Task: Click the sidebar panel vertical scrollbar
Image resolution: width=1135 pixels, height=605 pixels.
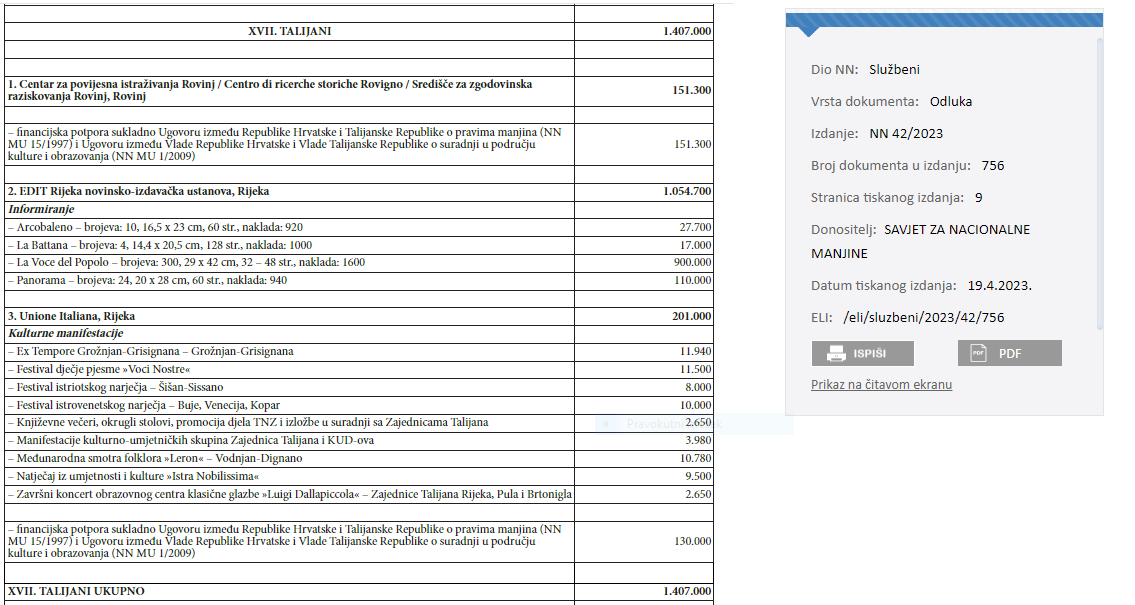Action: 1100,180
